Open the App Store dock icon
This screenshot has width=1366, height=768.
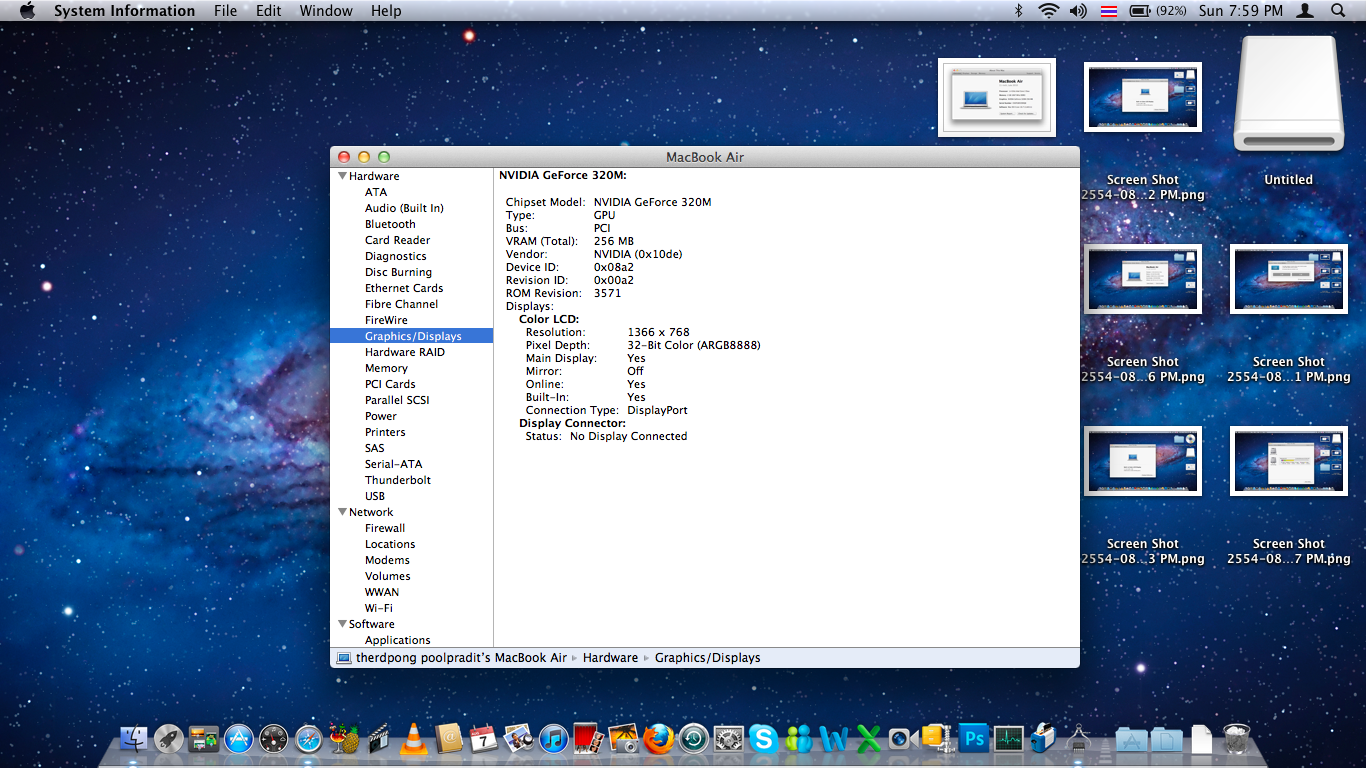point(238,739)
